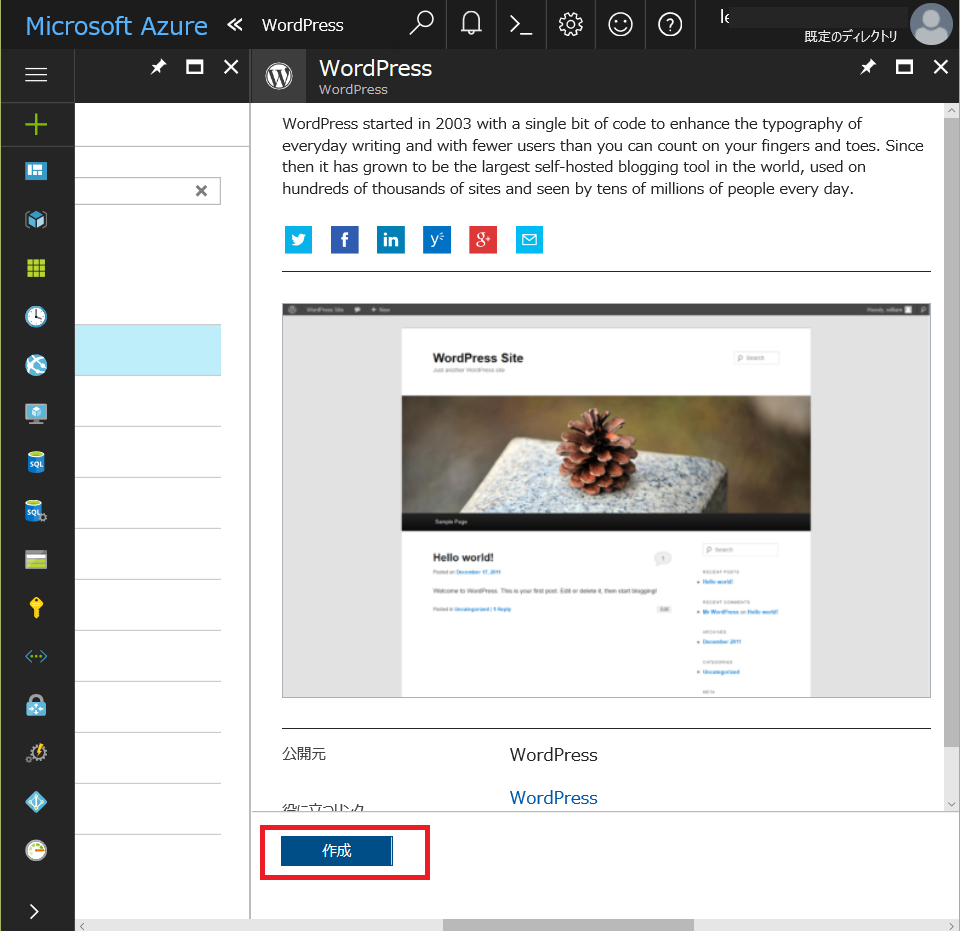The width and height of the screenshot is (960, 931).
Task: Click the 公開元 label
Action: [304, 754]
